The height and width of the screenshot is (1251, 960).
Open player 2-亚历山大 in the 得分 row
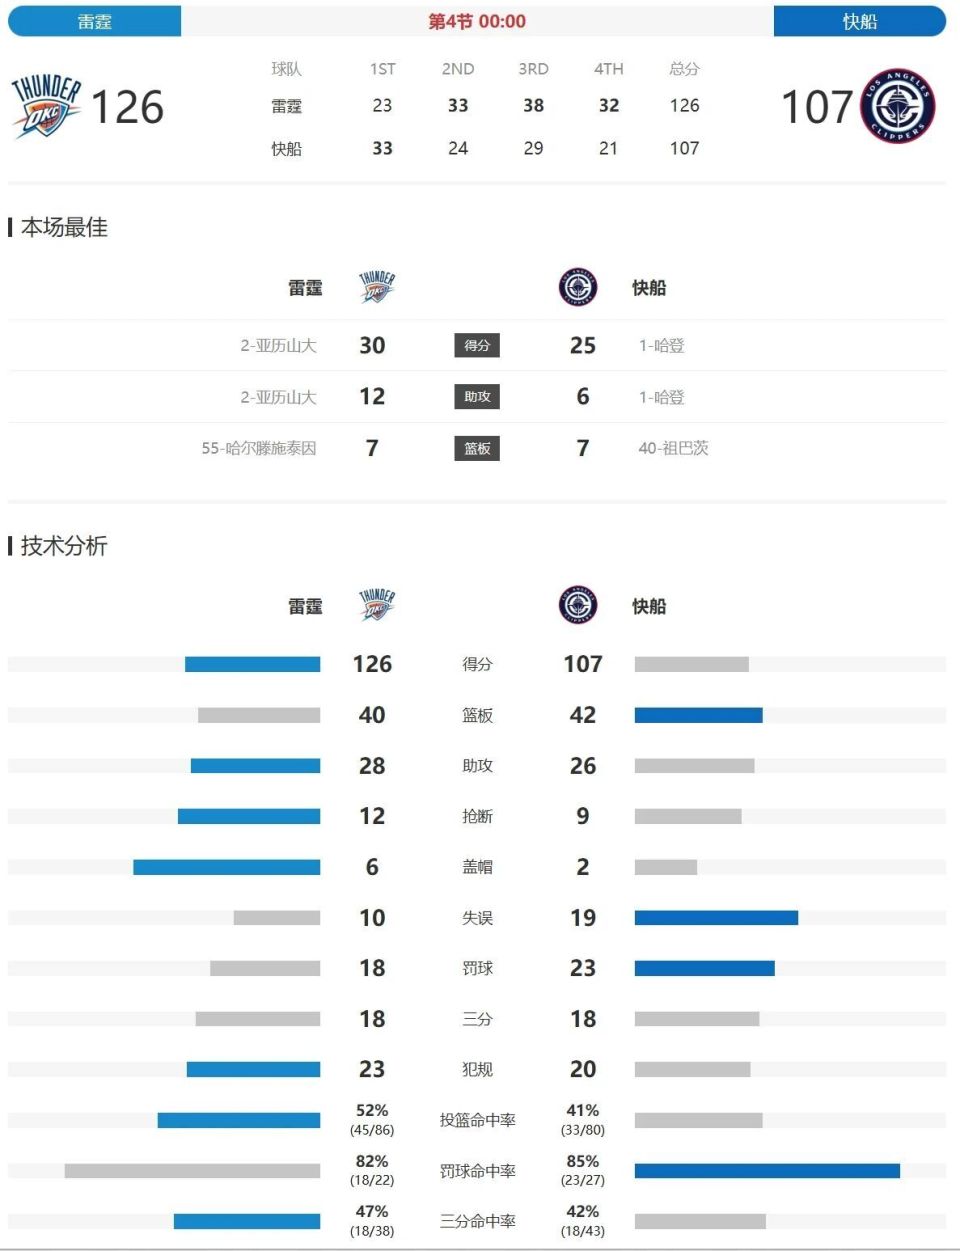tap(278, 346)
